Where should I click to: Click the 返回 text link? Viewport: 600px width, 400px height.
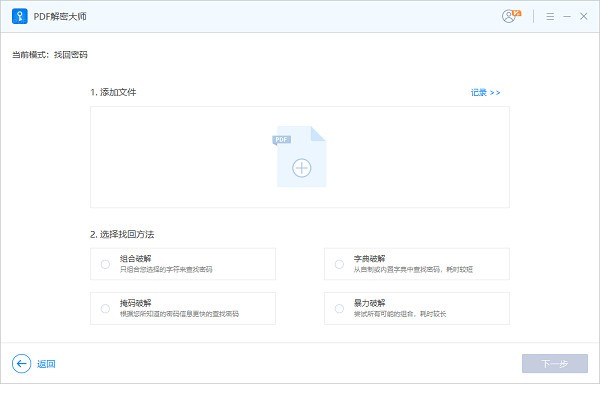click(46, 364)
